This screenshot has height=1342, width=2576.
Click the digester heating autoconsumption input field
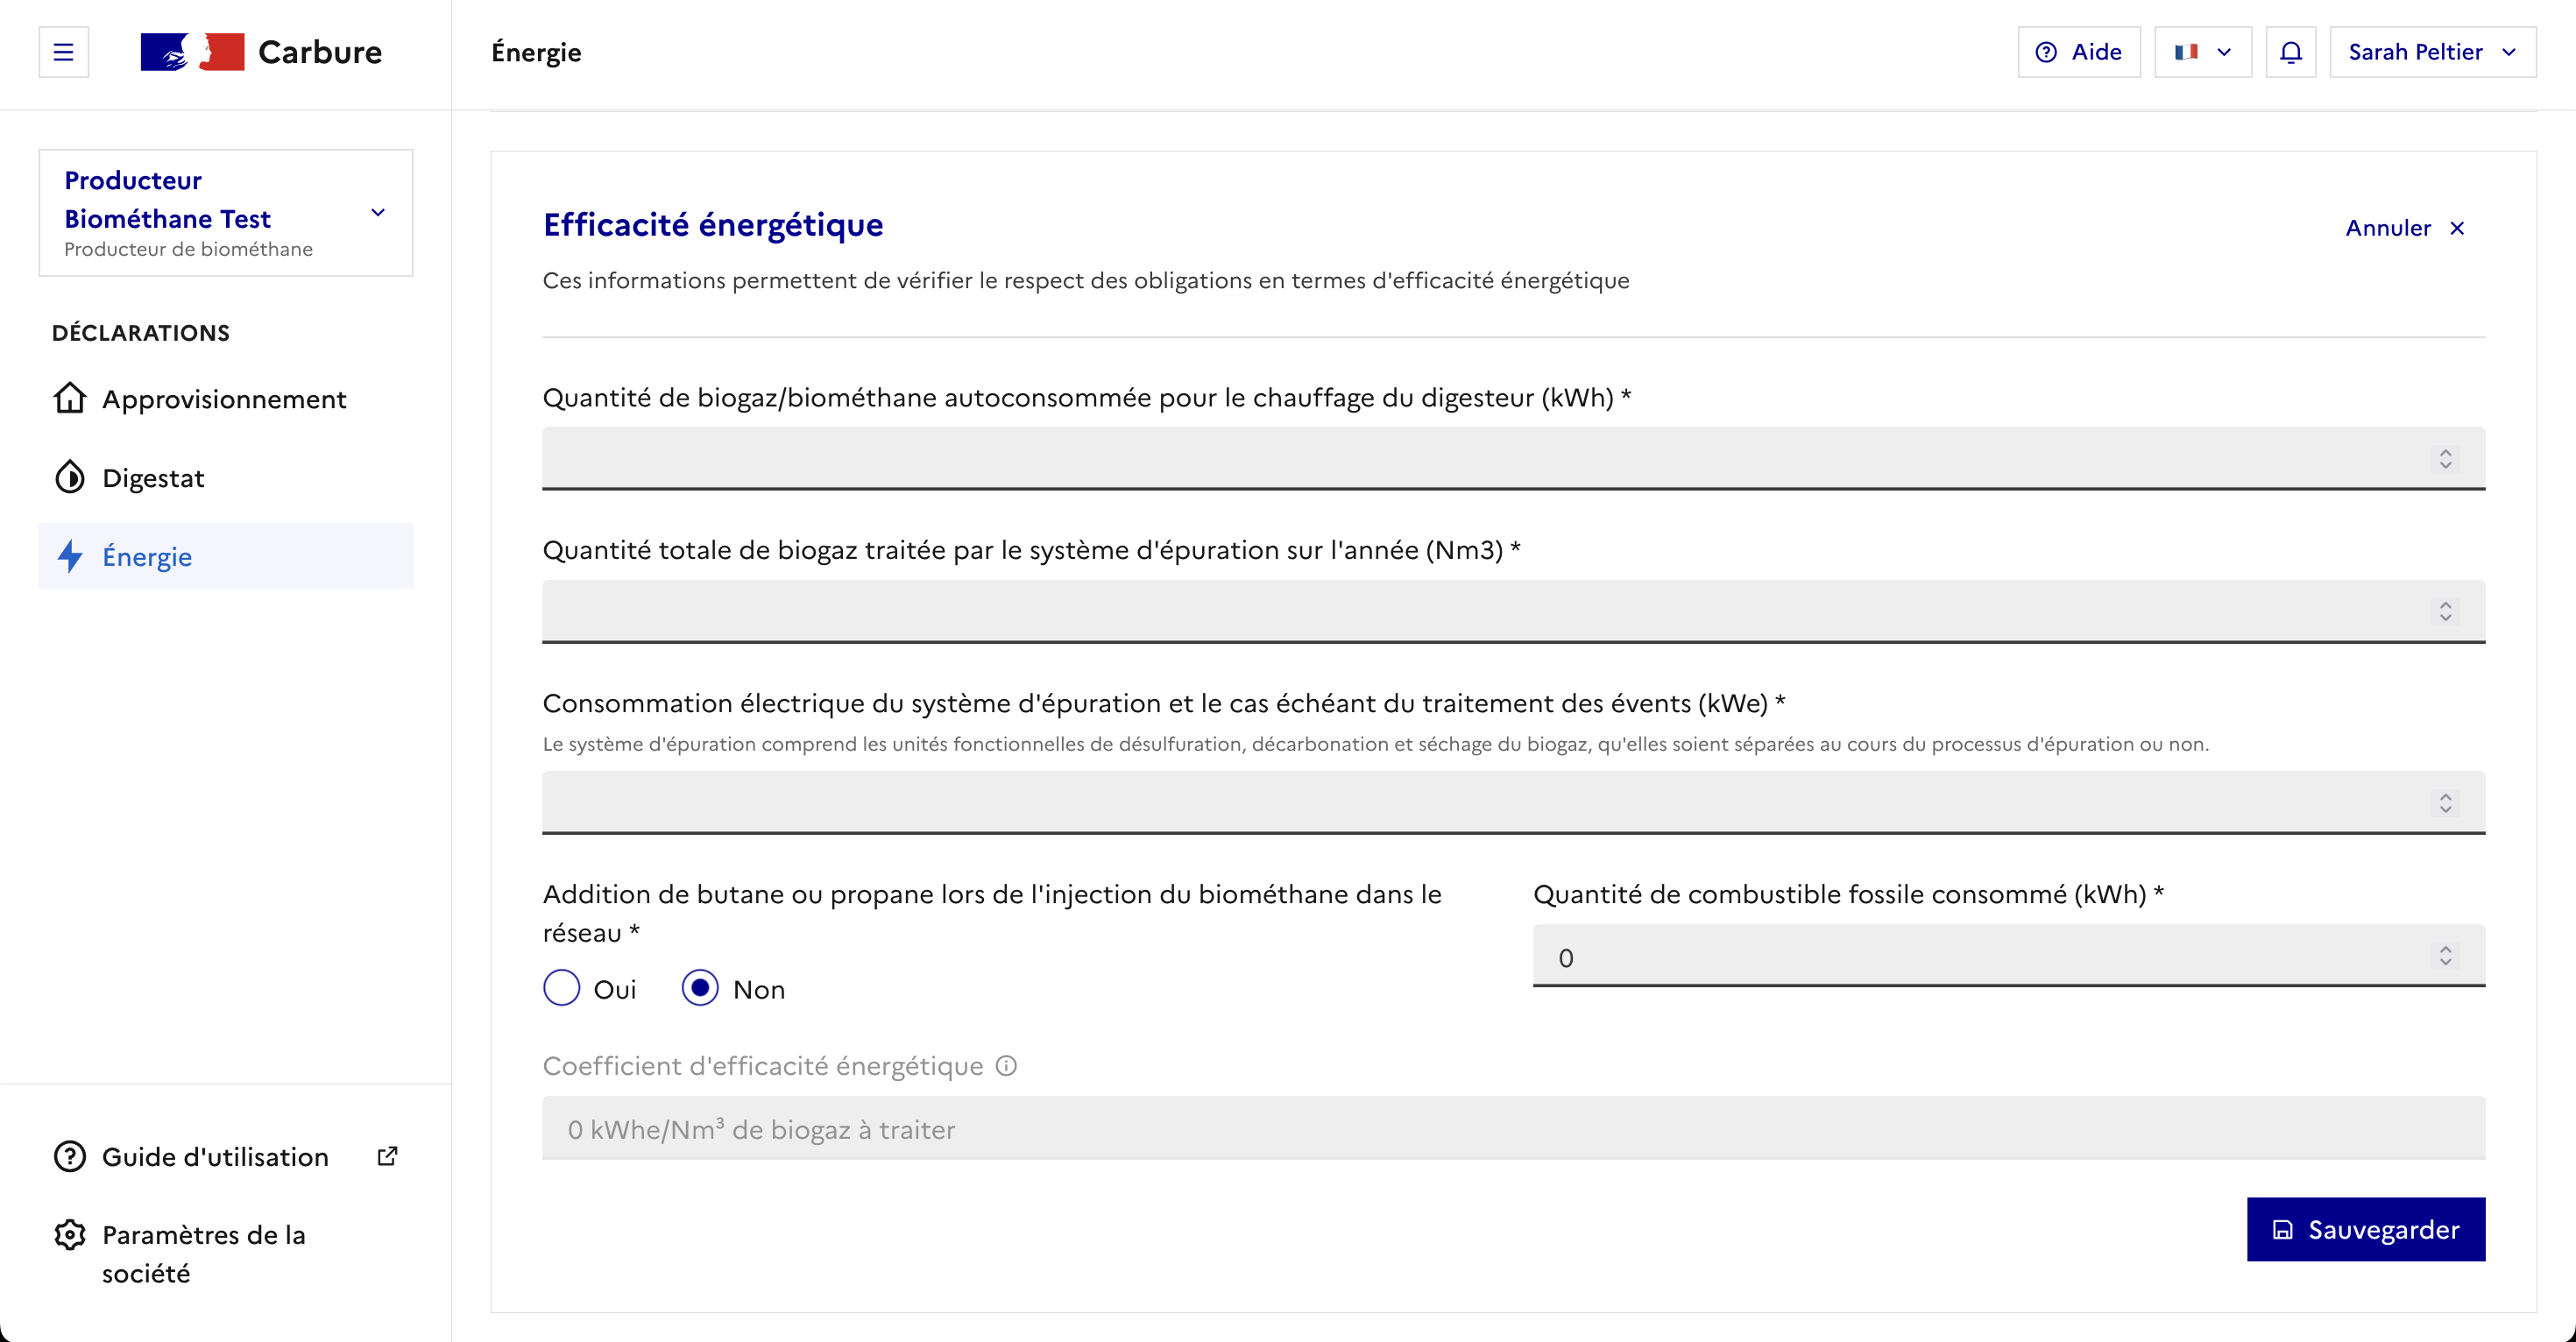coord(1480,458)
